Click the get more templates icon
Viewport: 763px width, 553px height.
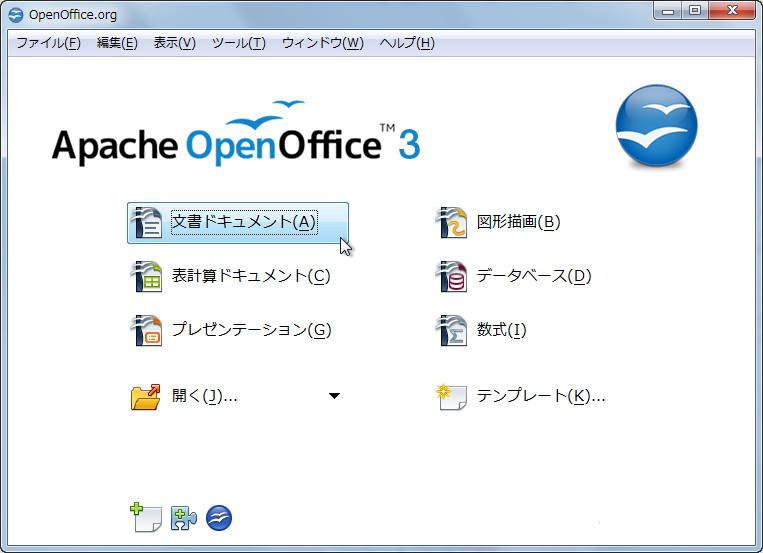coord(146,517)
